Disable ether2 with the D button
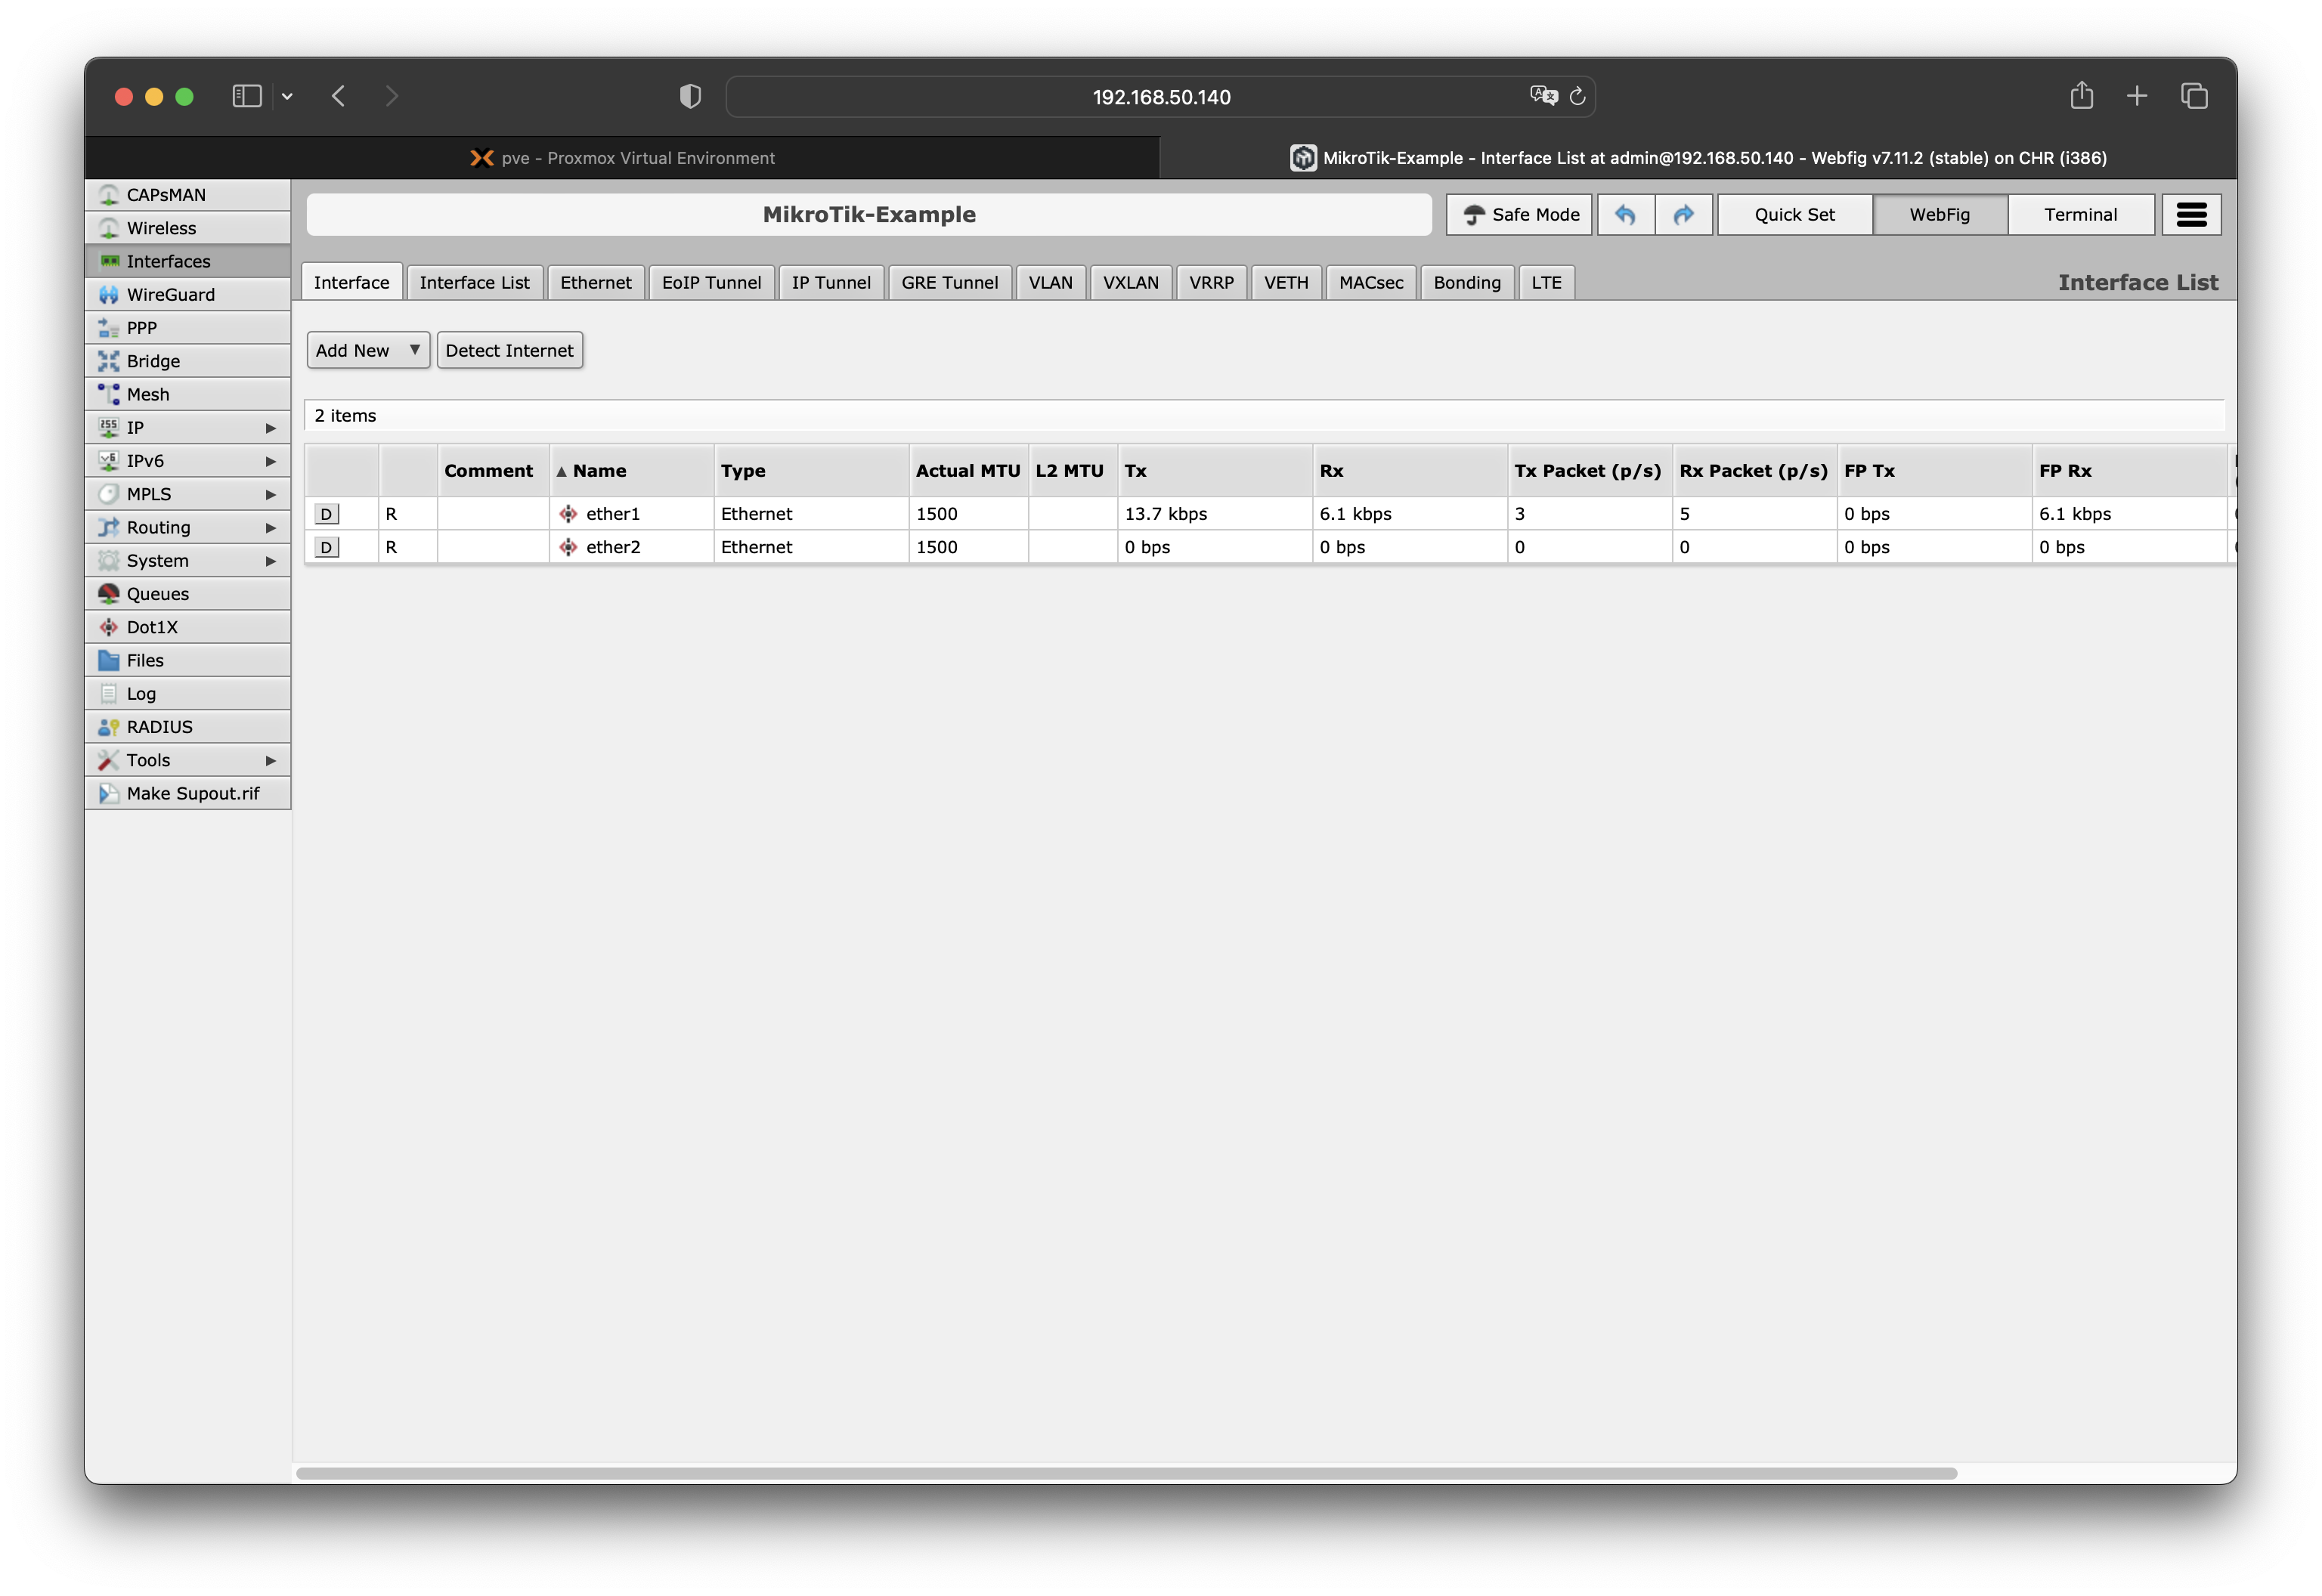Viewport: 2322px width, 1596px height. (326, 547)
